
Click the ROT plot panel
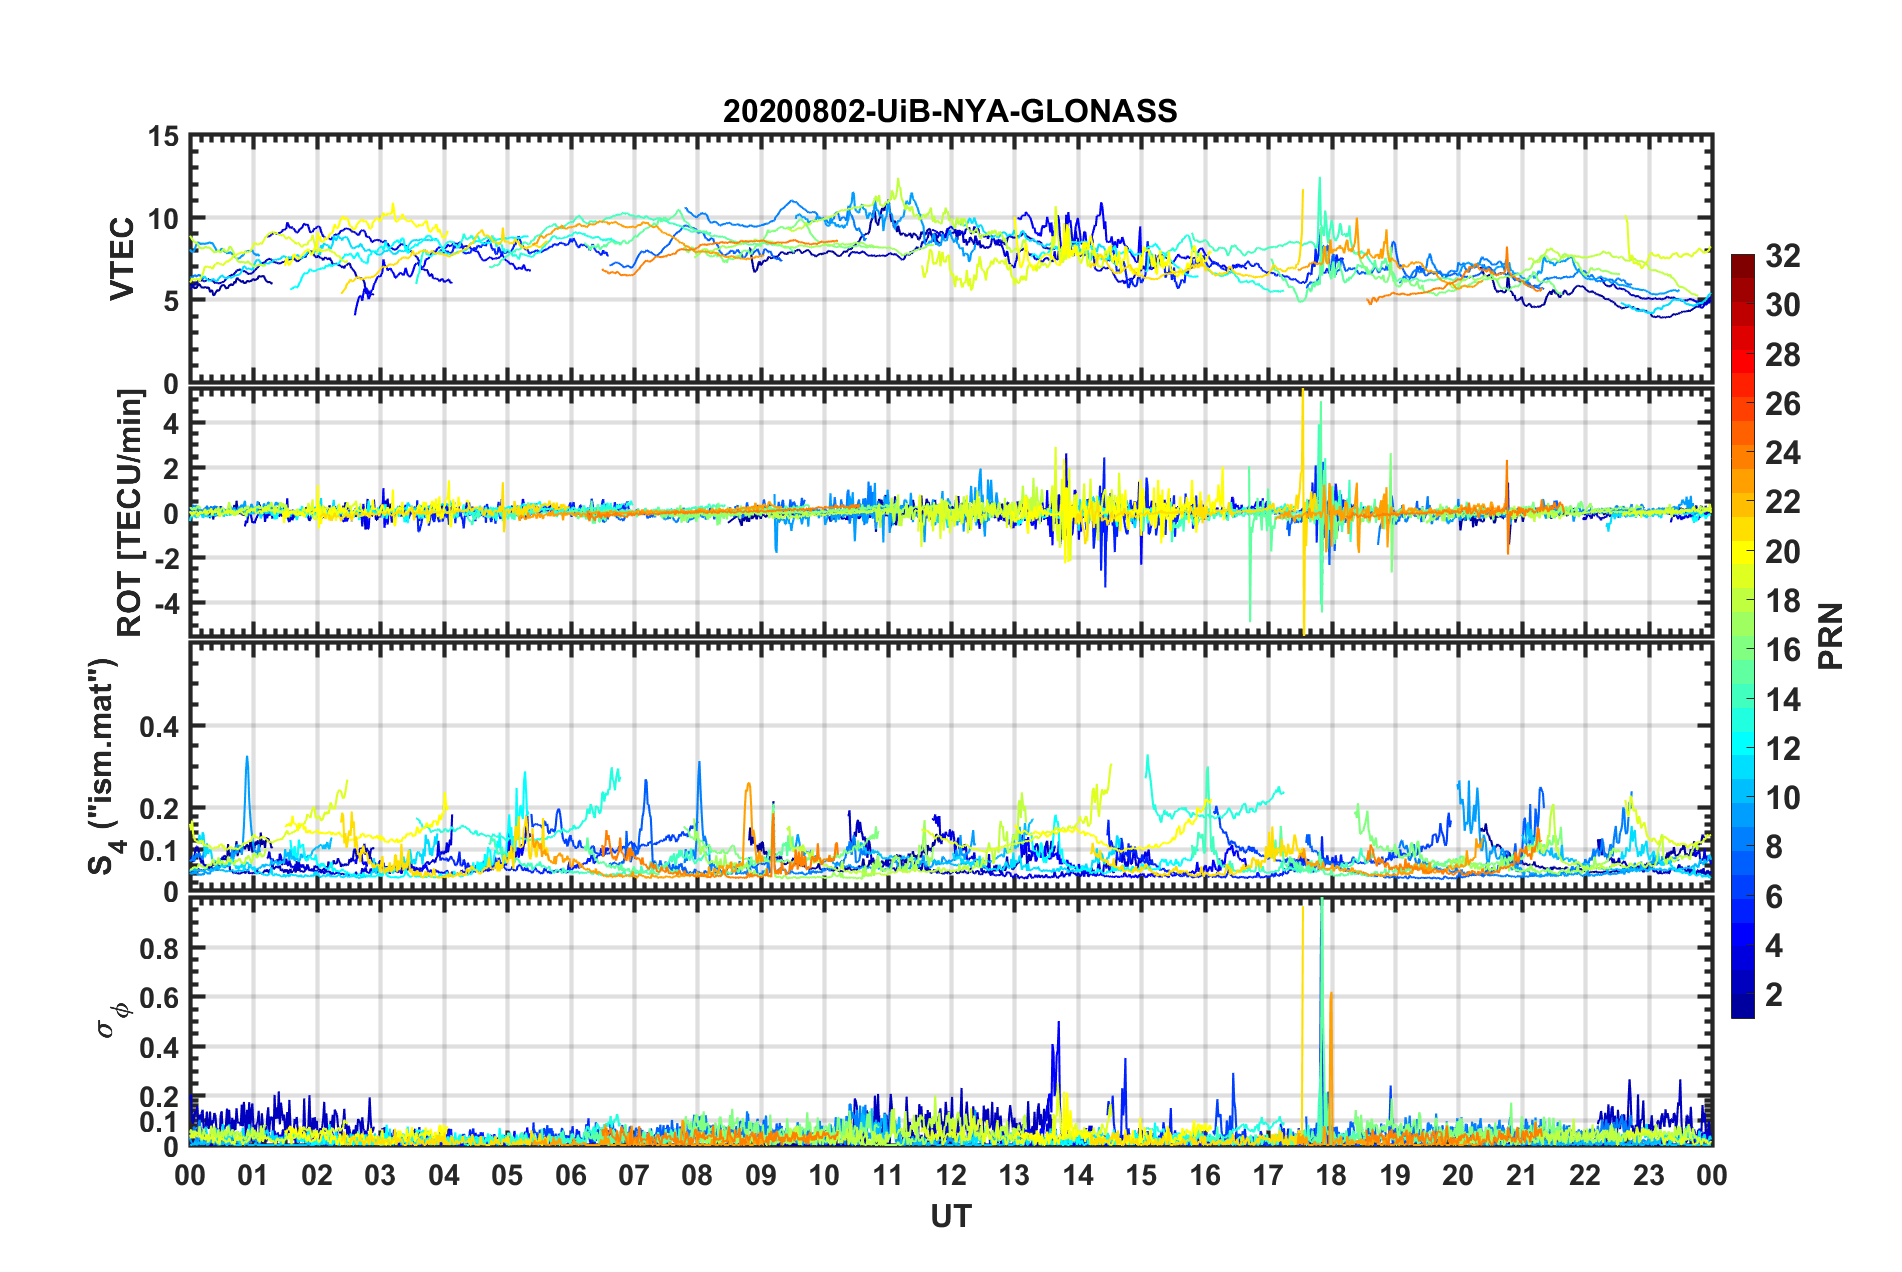point(951,512)
